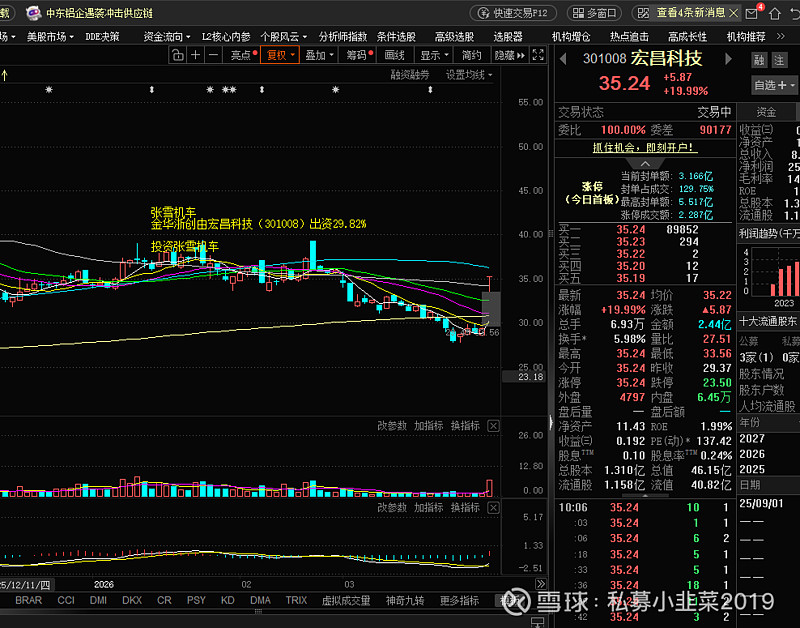The height and width of the screenshot is (628, 800).
Task: Click 改参数 in volume panel
Action: 392,426
